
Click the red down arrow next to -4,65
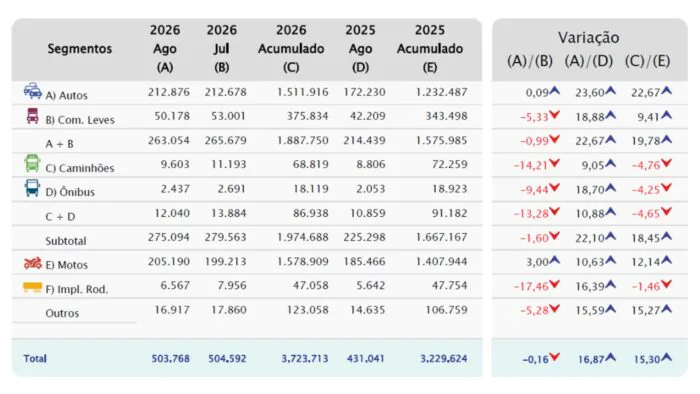click(666, 212)
